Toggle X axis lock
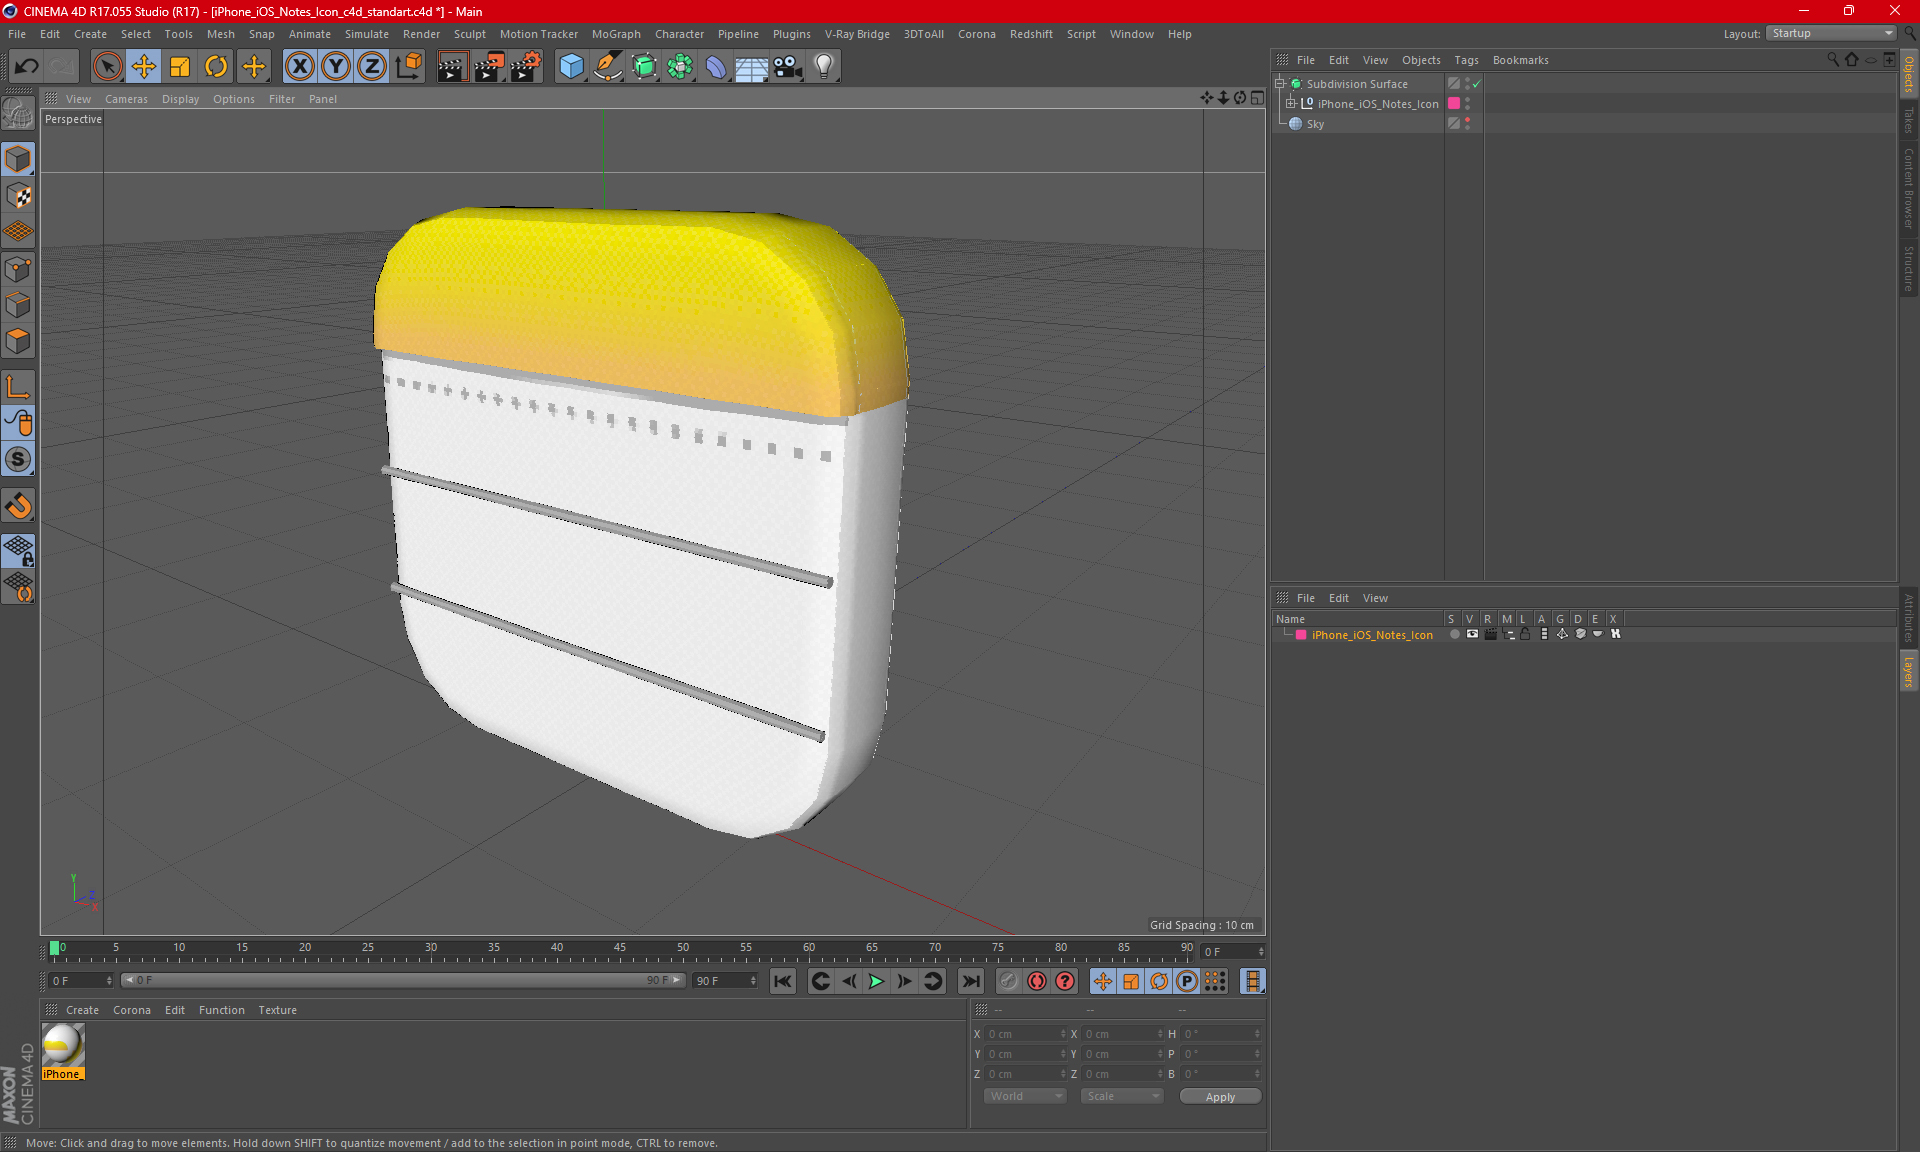The height and width of the screenshot is (1152, 1920). (x=299, y=66)
